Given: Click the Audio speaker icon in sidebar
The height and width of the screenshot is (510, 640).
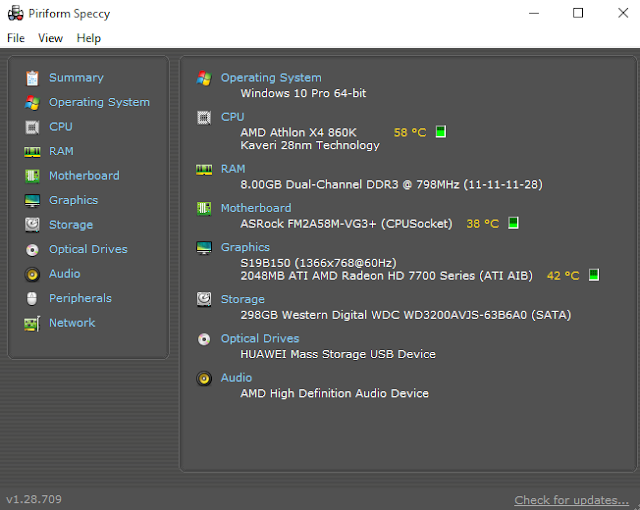Looking at the screenshot, I should click(32, 274).
